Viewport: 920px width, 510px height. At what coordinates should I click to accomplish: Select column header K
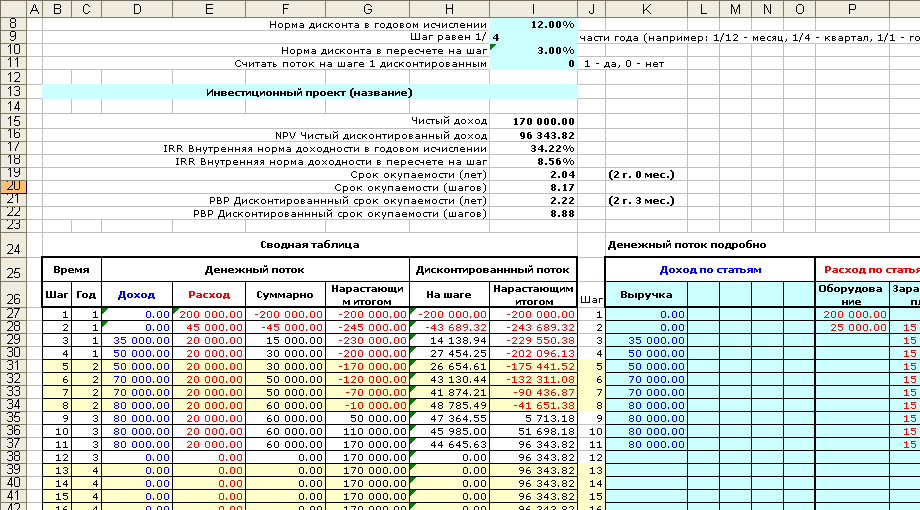[646, 9]
